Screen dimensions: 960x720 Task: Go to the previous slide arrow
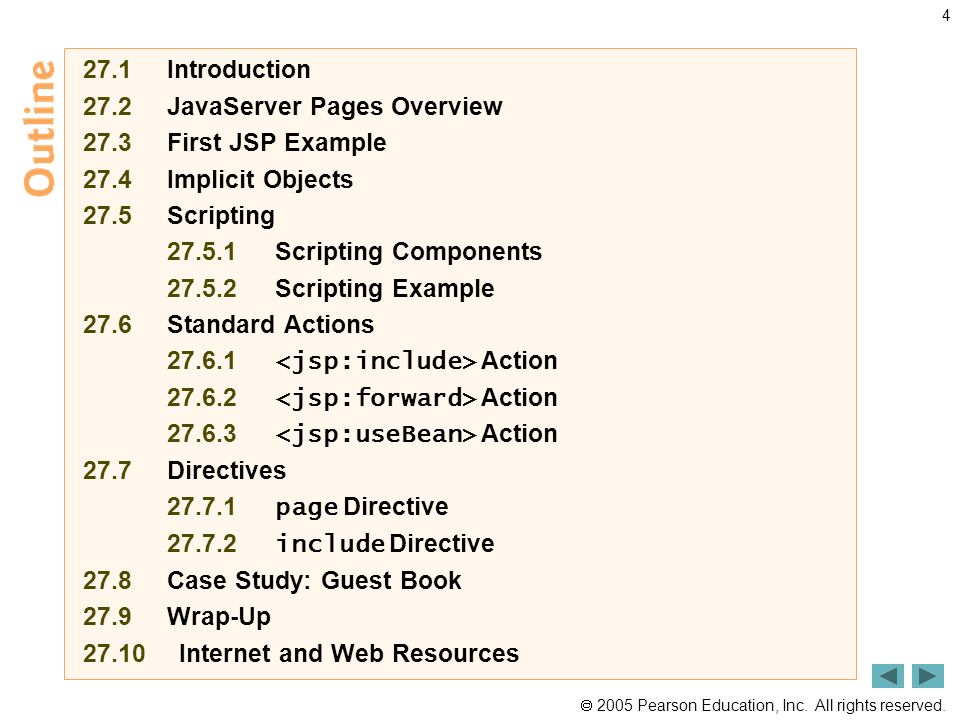click(x=887, y=676)
